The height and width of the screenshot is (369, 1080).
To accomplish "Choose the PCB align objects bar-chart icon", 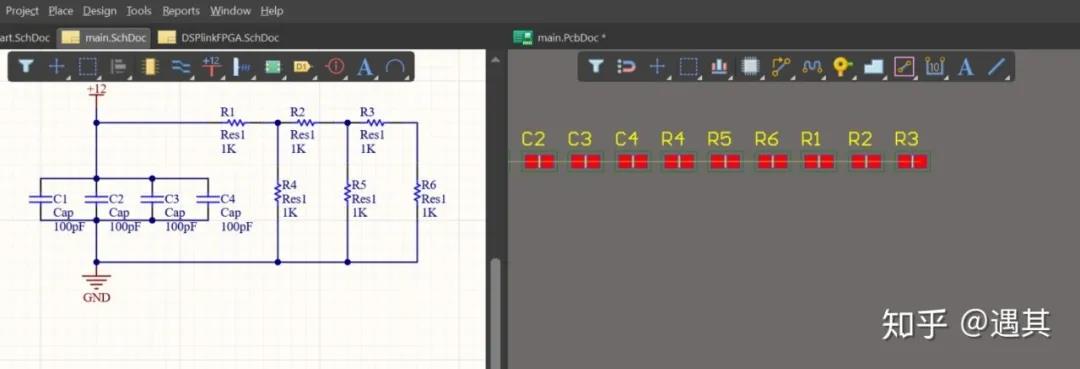I will coord(719,66).
